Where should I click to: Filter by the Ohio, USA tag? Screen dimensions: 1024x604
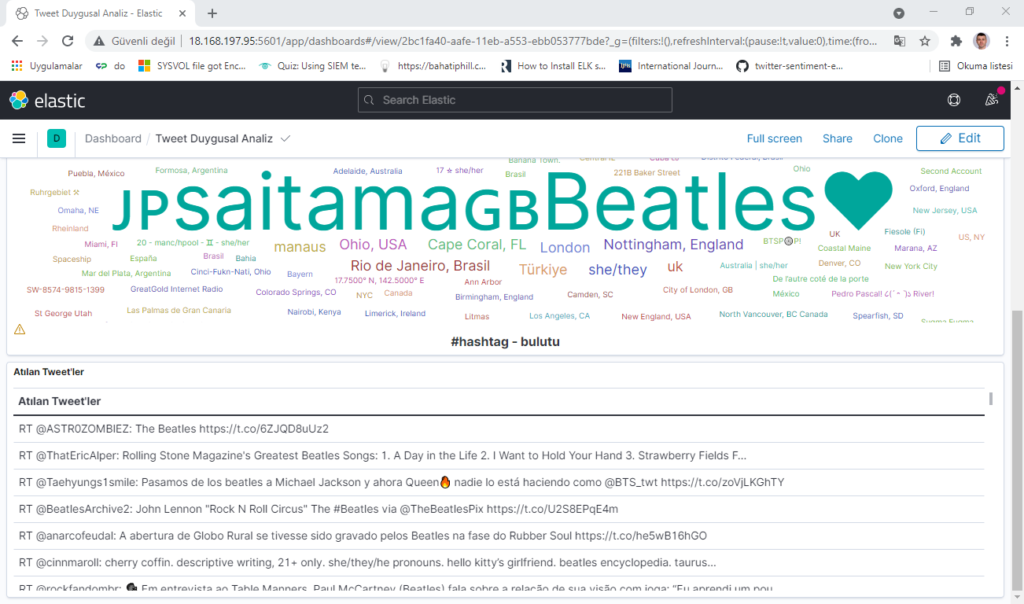(x=373, y=244)
